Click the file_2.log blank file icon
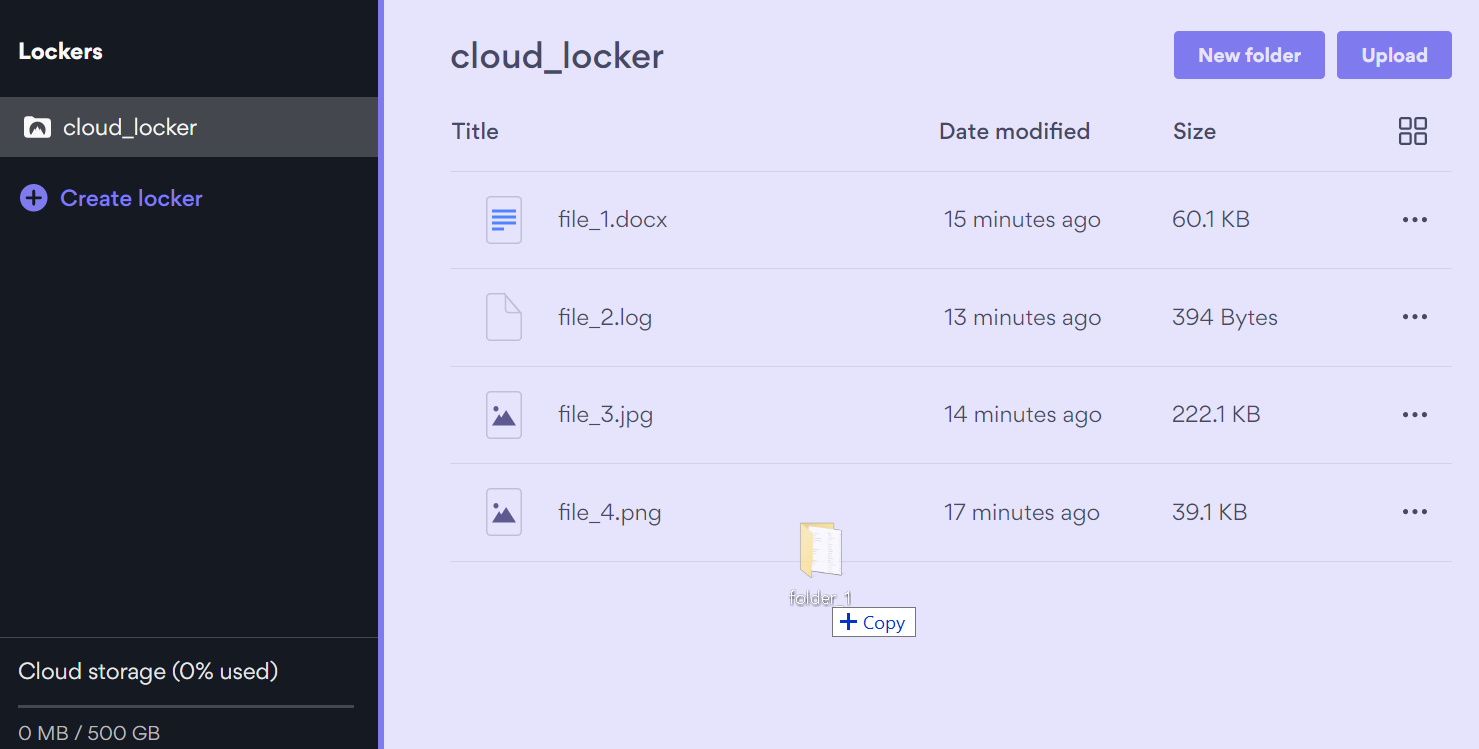This screenshot has width=1479, height=749. point(504,317)
